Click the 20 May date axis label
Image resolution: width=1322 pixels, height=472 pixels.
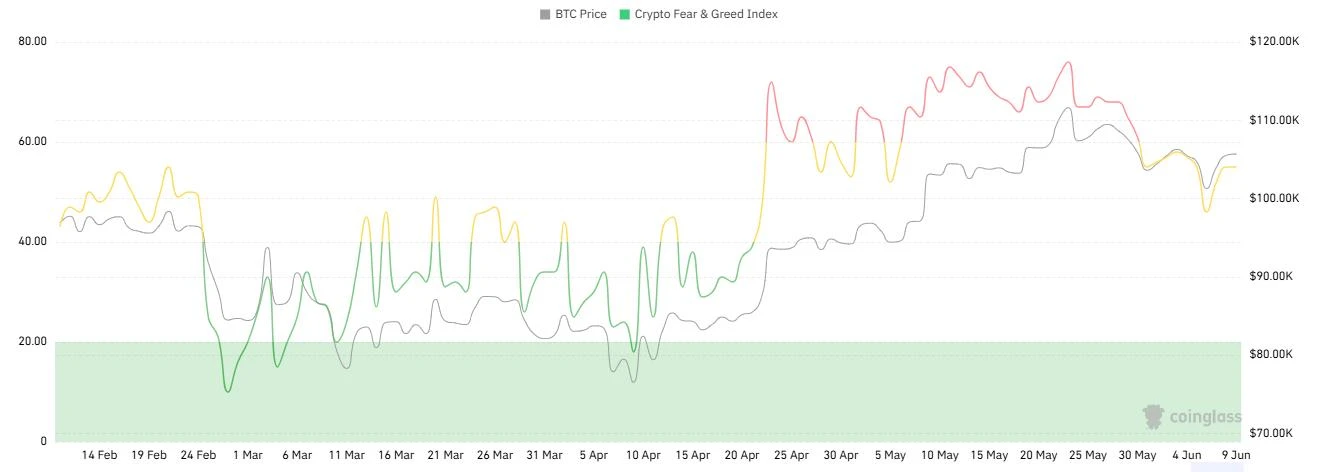1039,455
